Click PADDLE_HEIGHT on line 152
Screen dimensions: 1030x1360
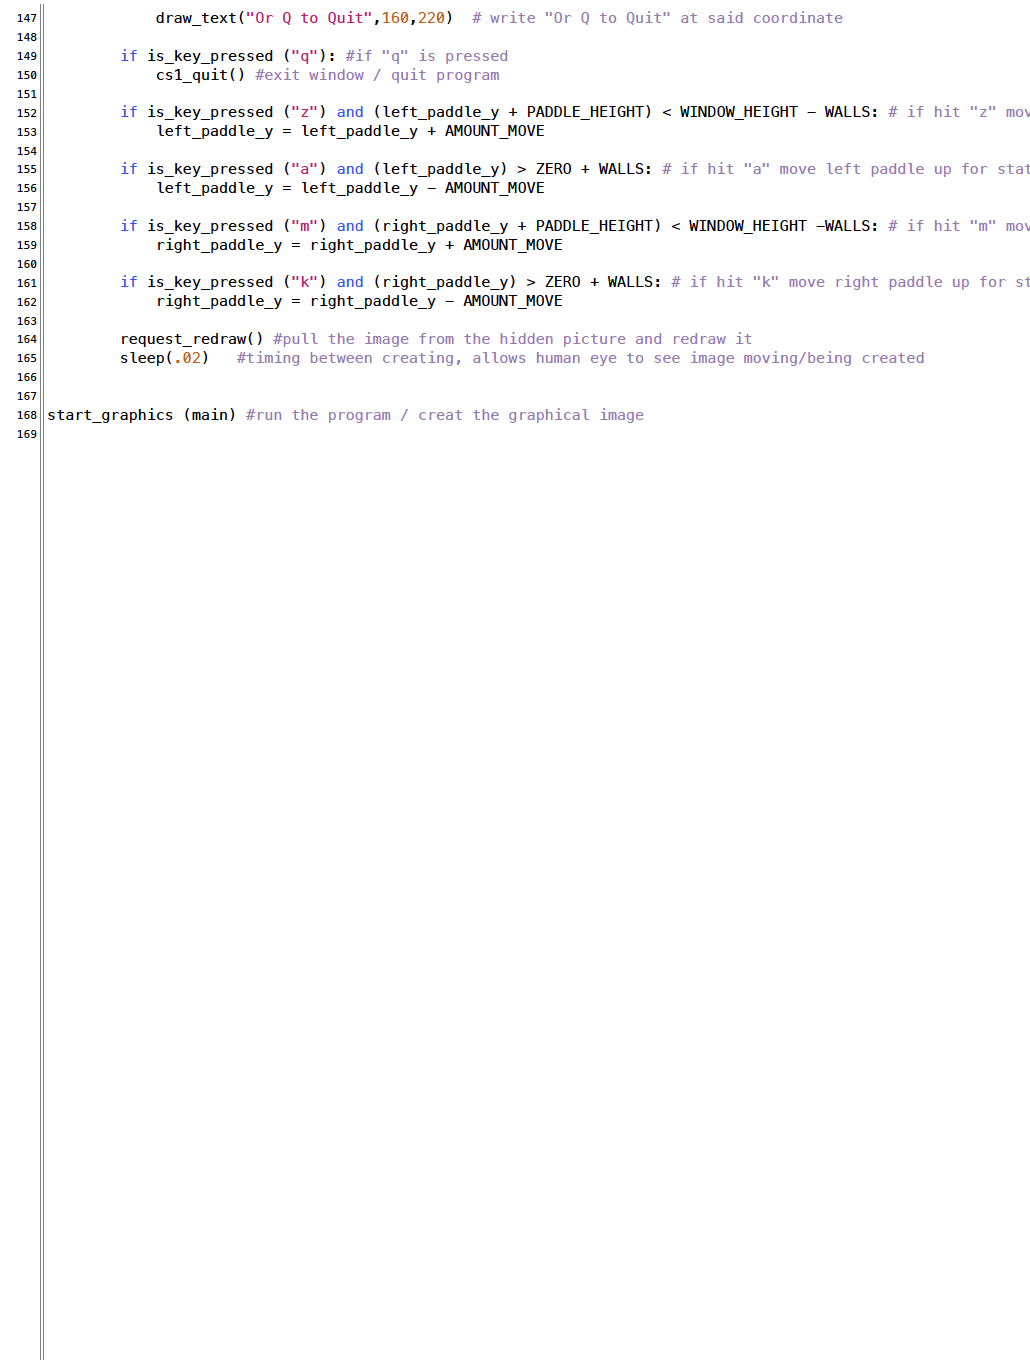[588, 112]
